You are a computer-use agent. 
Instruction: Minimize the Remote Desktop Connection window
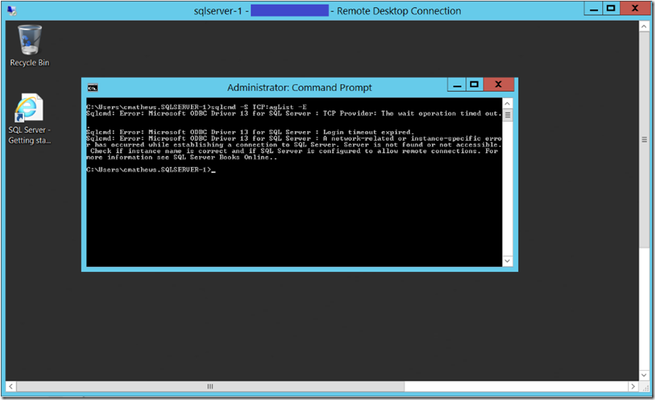pos(593,9)
